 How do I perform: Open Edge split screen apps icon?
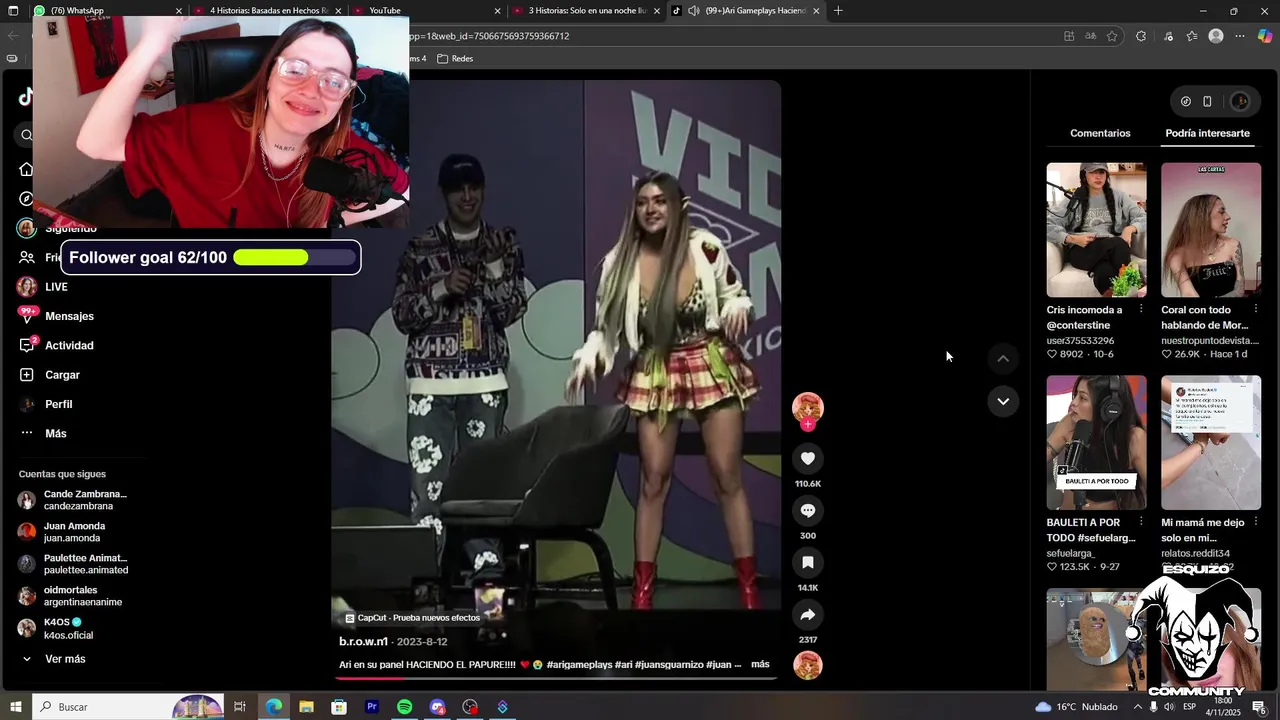point(1069,36)
